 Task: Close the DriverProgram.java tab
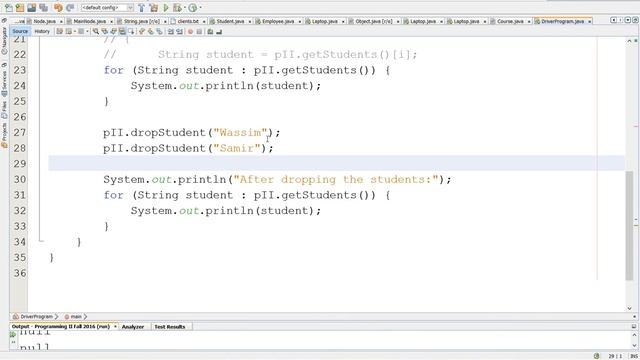coord(589,21)
